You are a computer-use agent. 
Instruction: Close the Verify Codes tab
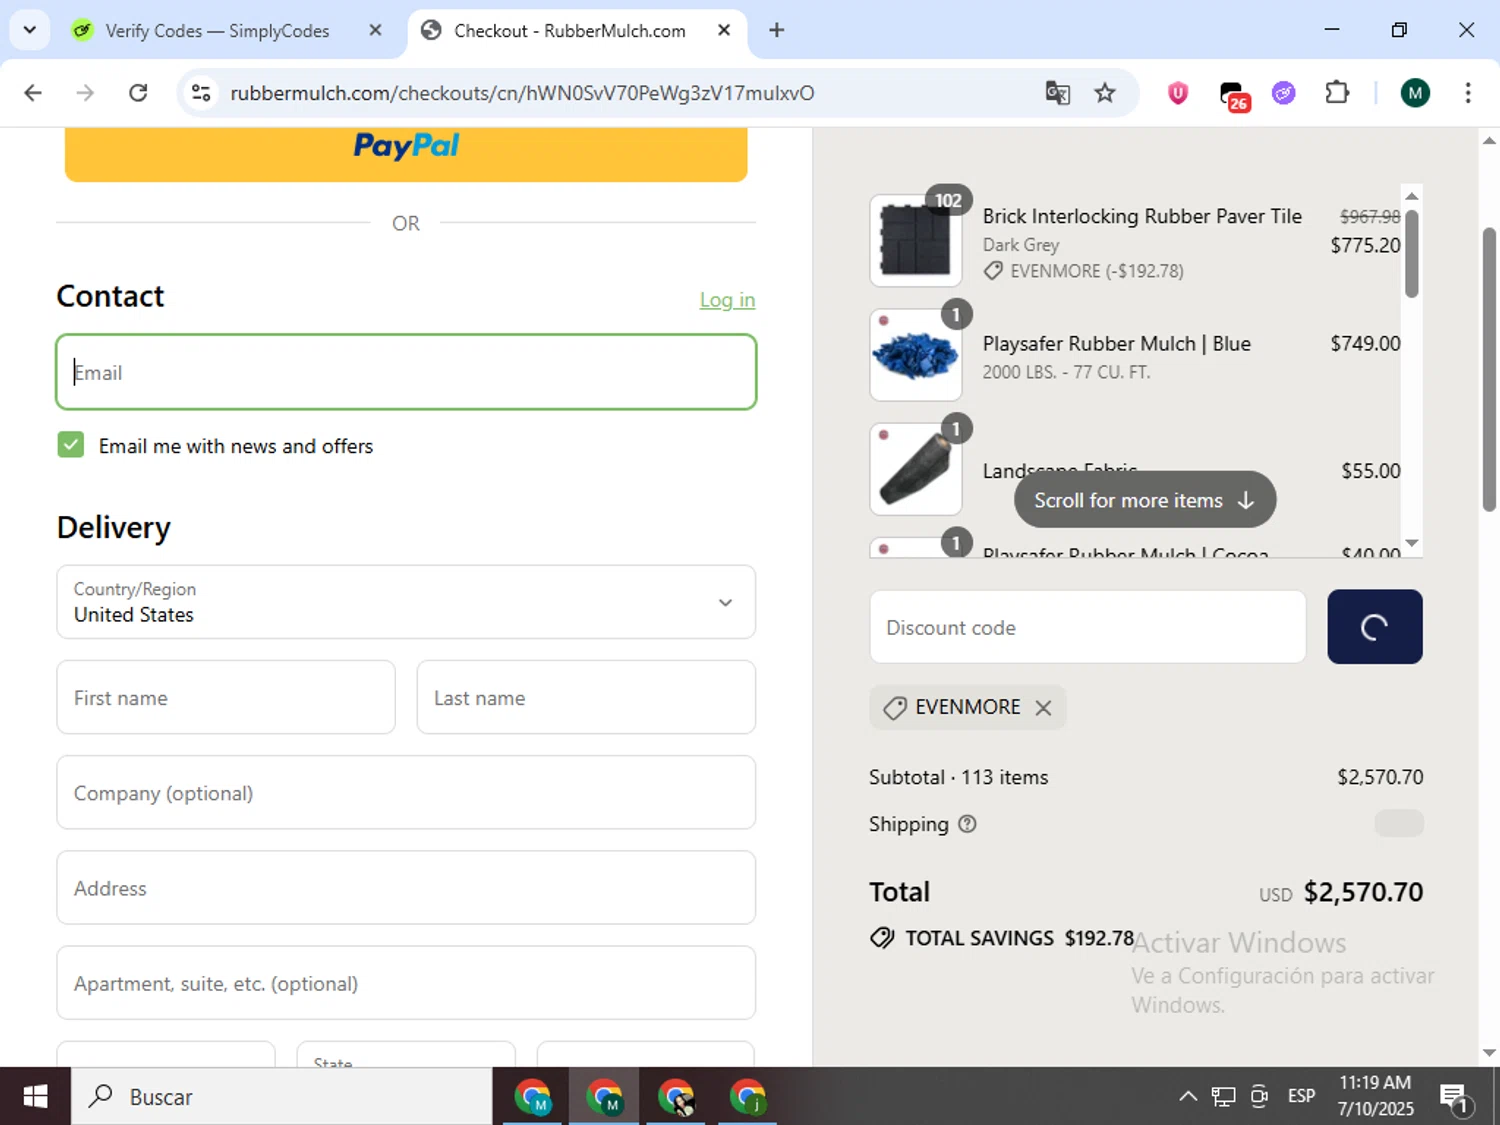click(x=375, y=30)
